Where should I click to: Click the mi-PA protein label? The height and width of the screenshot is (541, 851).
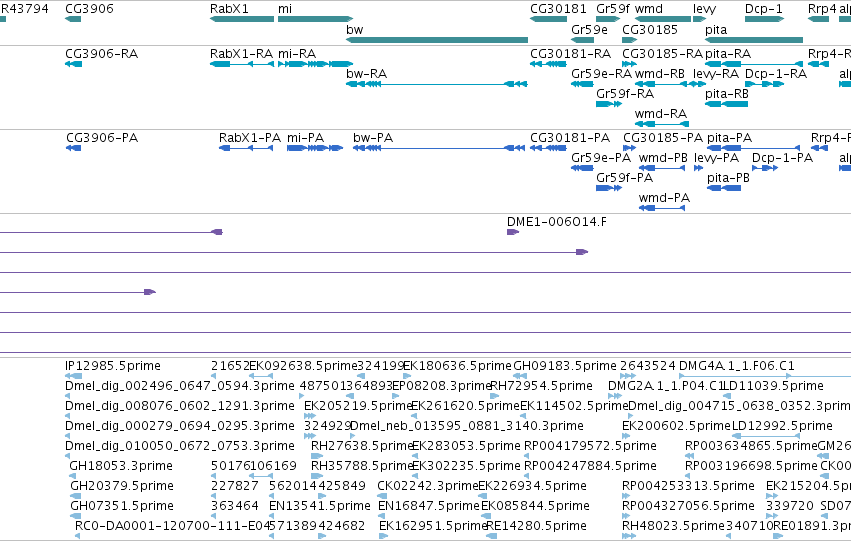306,138
